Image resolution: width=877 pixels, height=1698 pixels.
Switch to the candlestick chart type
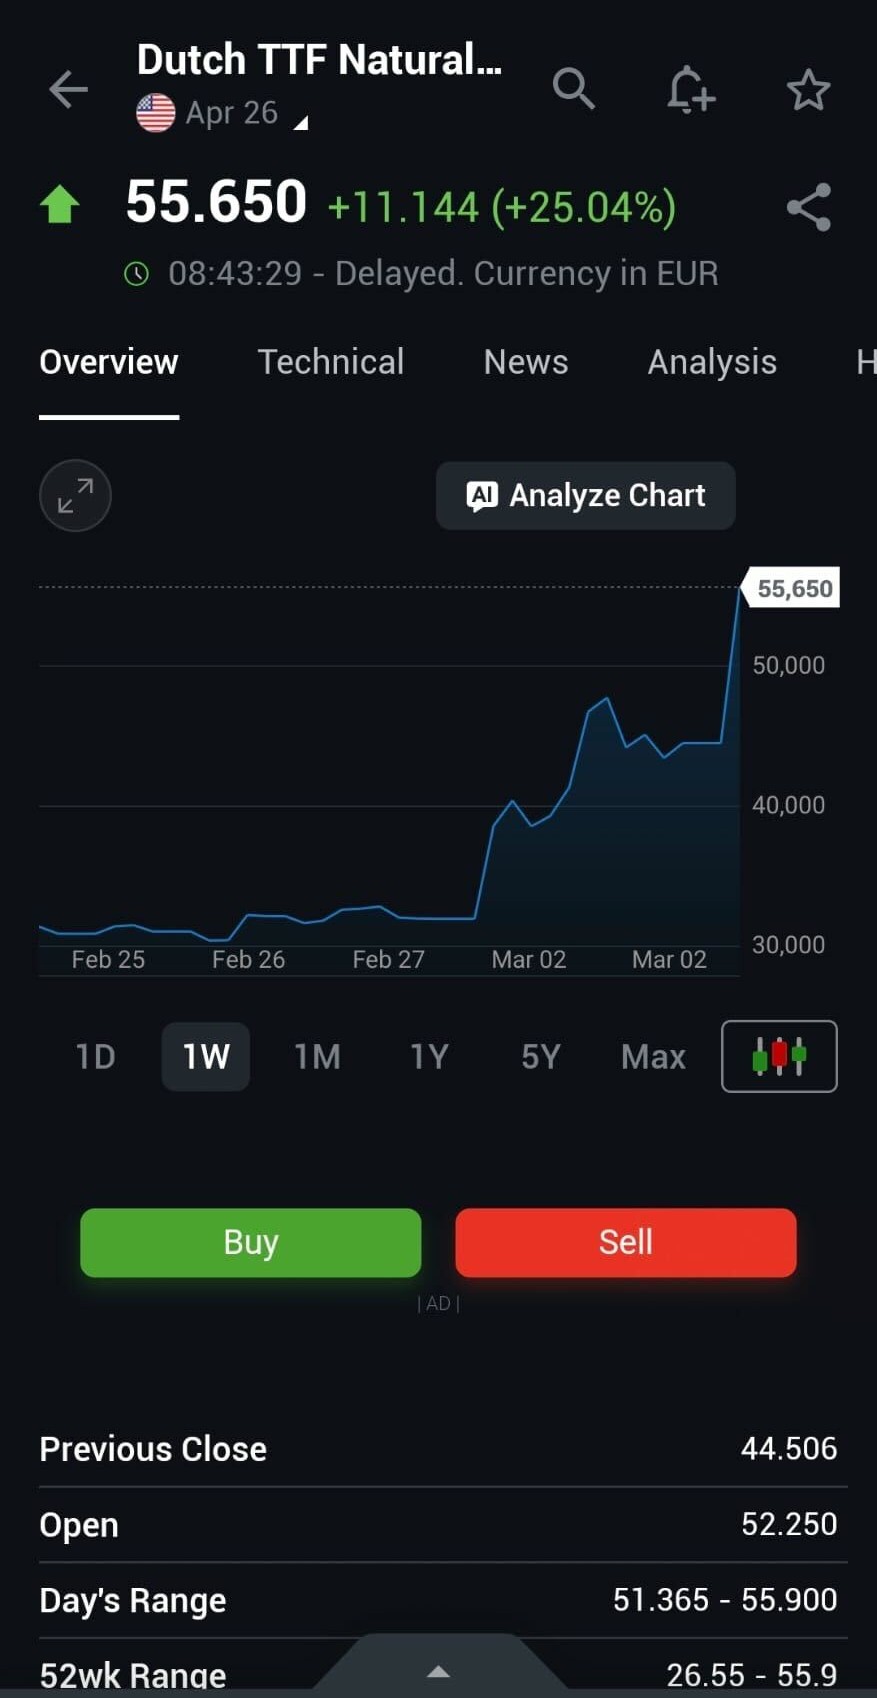(x=779, y=1056)
